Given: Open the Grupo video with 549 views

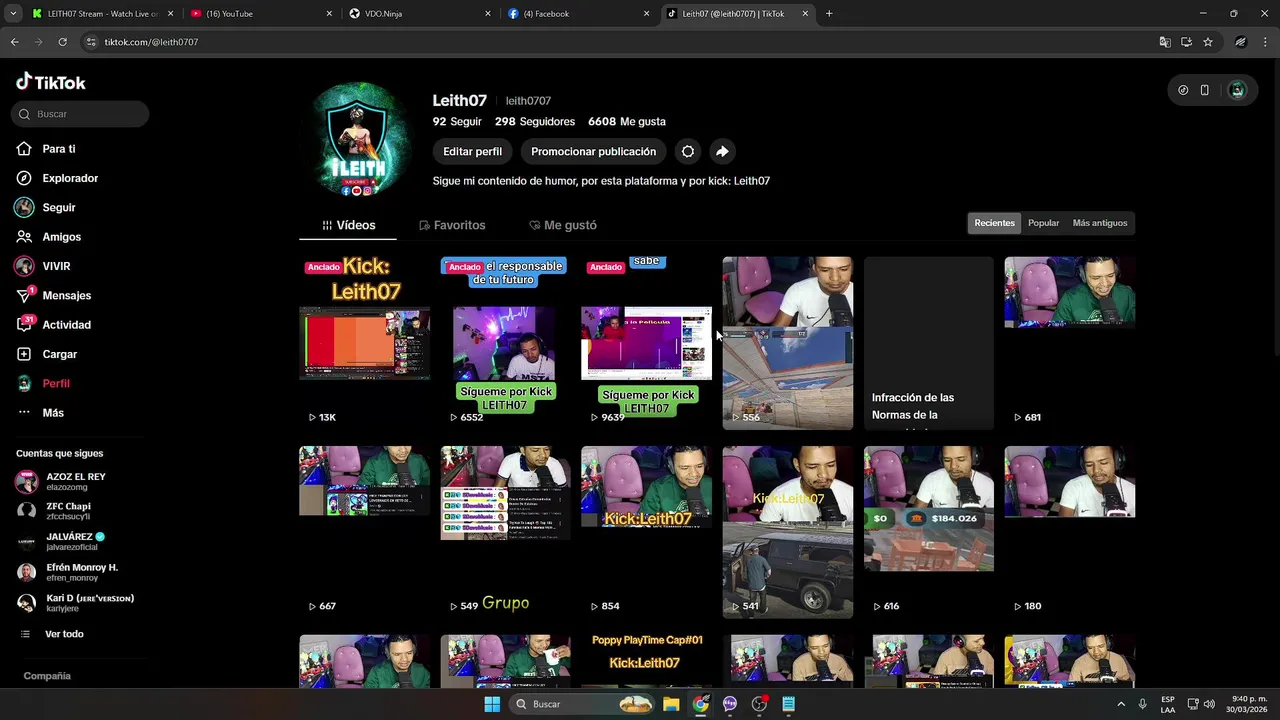Looking at the screenshot, I should (505, 532).
